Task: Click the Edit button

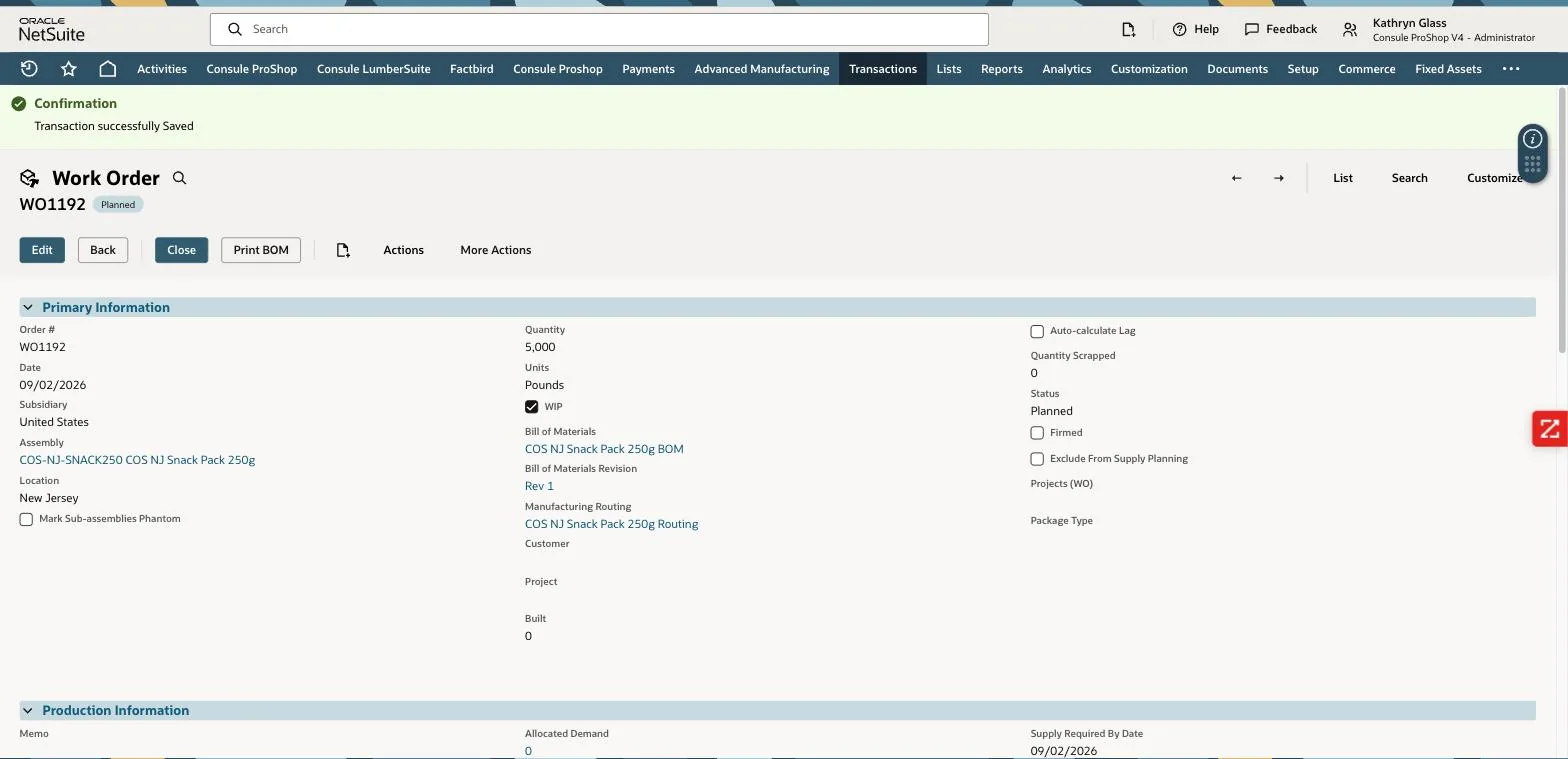Action: coord(42,250)
